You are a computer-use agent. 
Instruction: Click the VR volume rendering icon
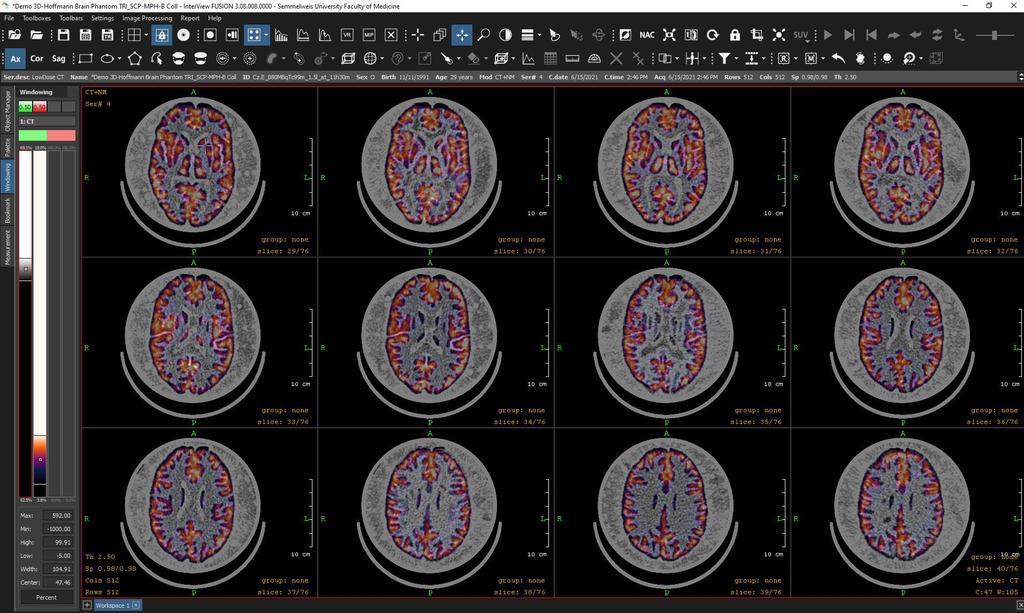[x=347, y=35]
